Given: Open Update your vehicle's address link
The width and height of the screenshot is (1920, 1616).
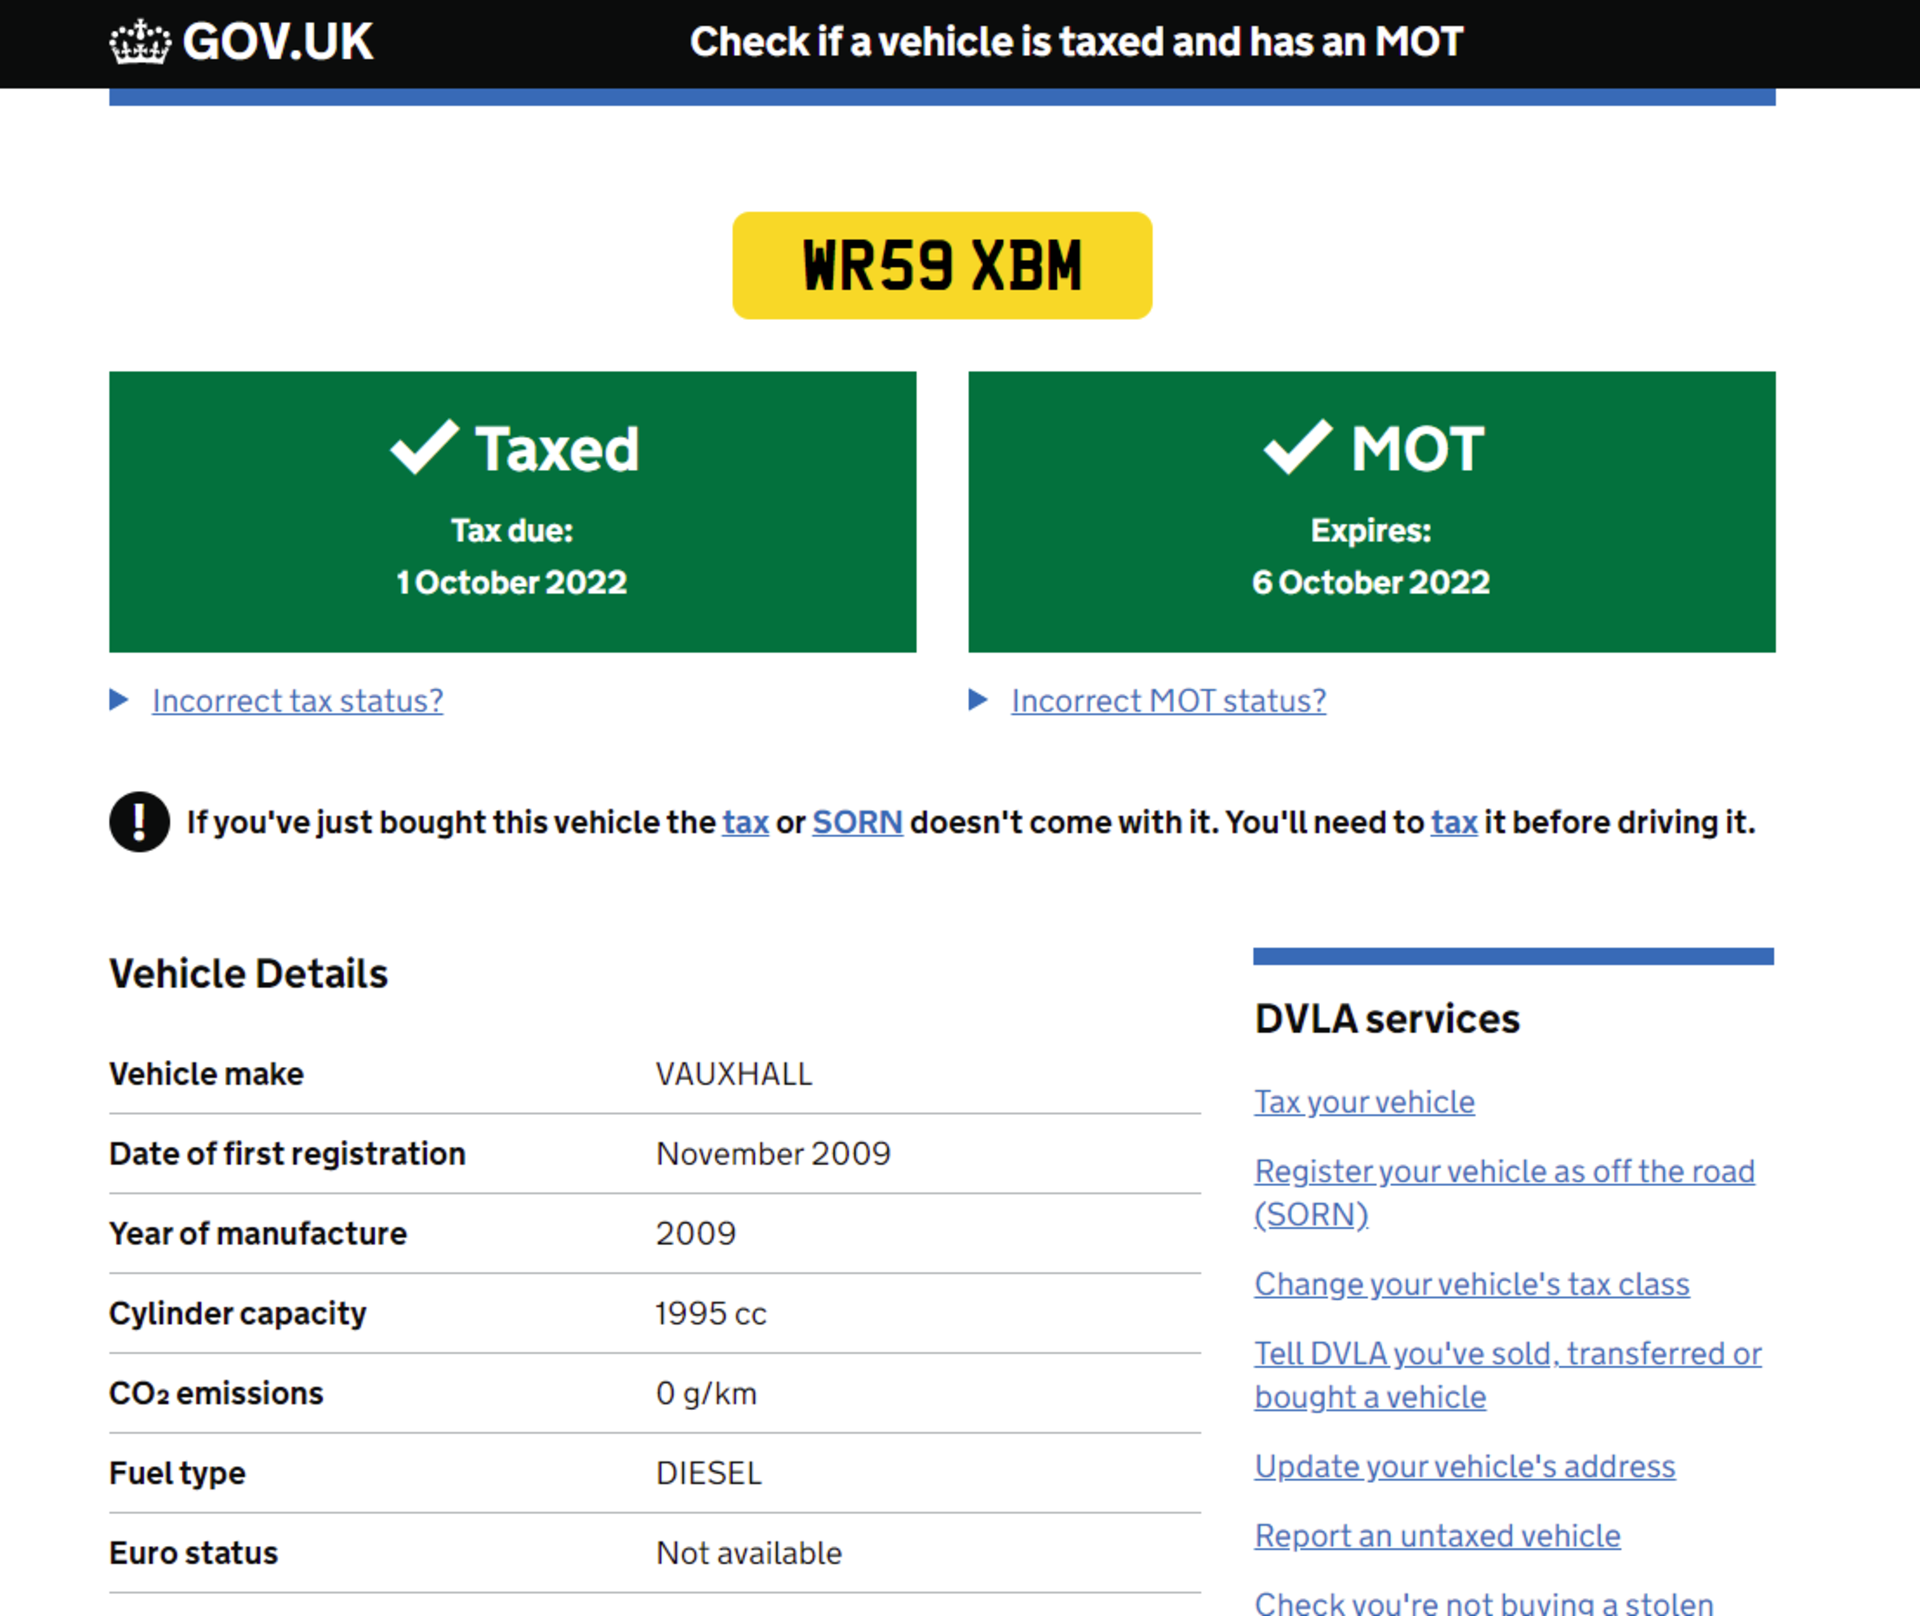Looking at the screenshot, I should click(1465, 1466).
